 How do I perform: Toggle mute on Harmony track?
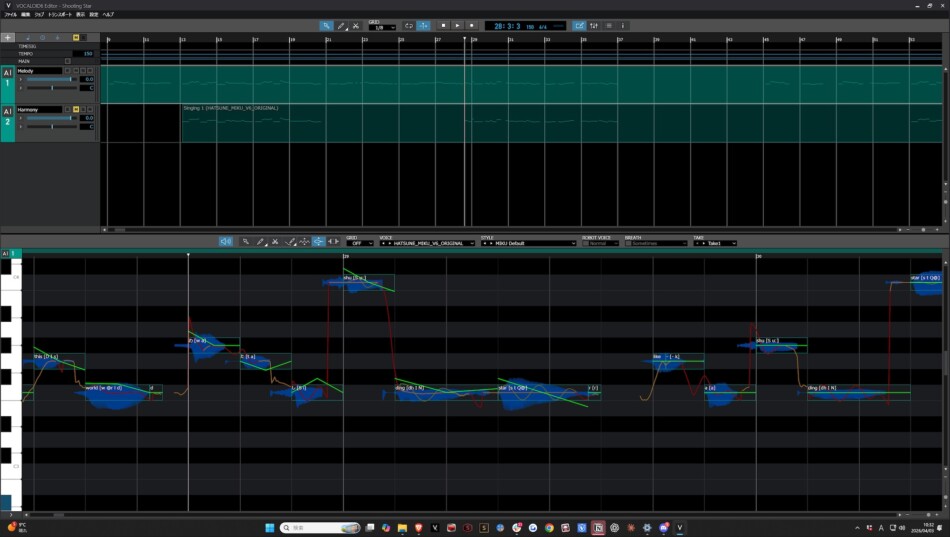pyautogui.click(x=76, y=109)
